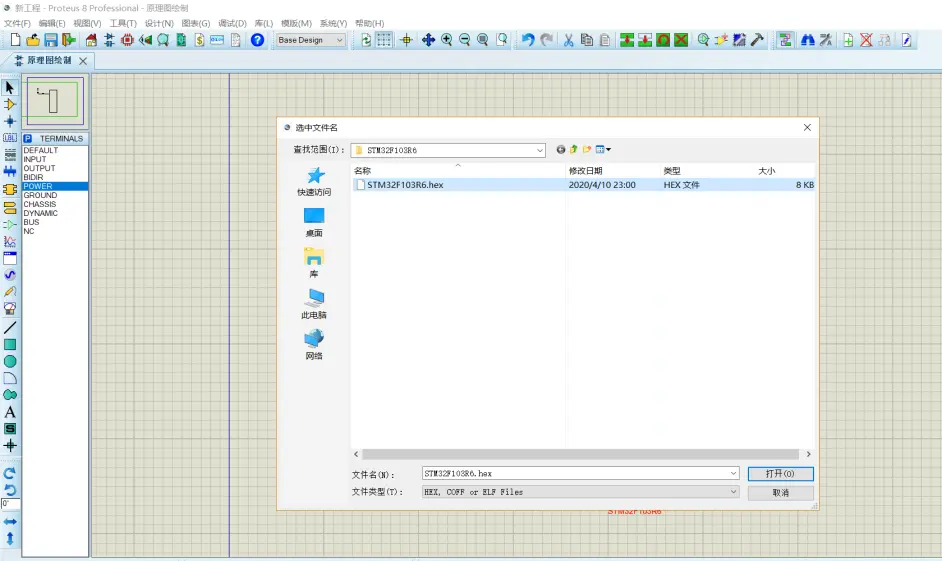Click the Remove Sheet red X icon
Screen dimensions: 942x561
coord(866,40)
